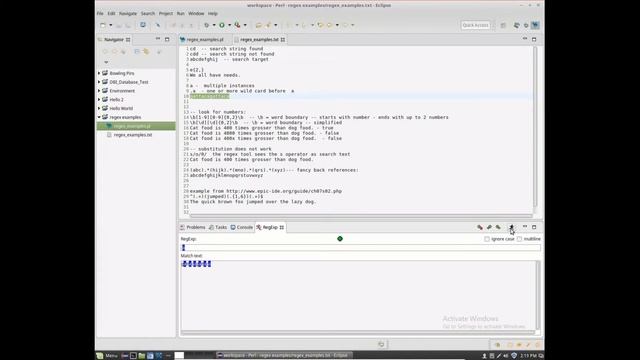Expand the Hello World project
The image size is (640, 360).
click(x=99, y=108)
